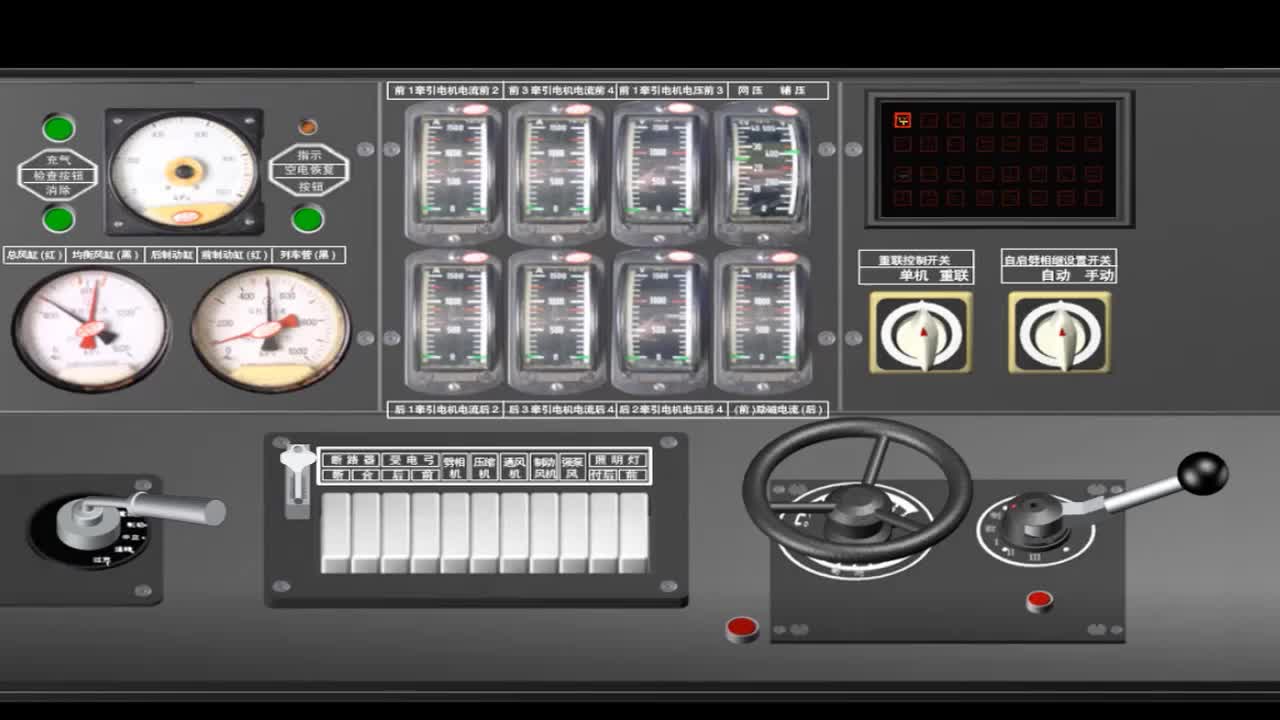Flip the 受电弓 前 key switch
The width and height of the screenshot is (1280, 720).
coord(426,533)
